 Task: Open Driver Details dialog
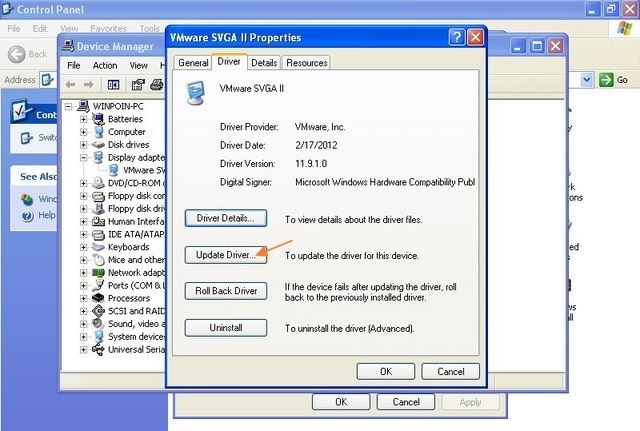(x=226, y=218)
